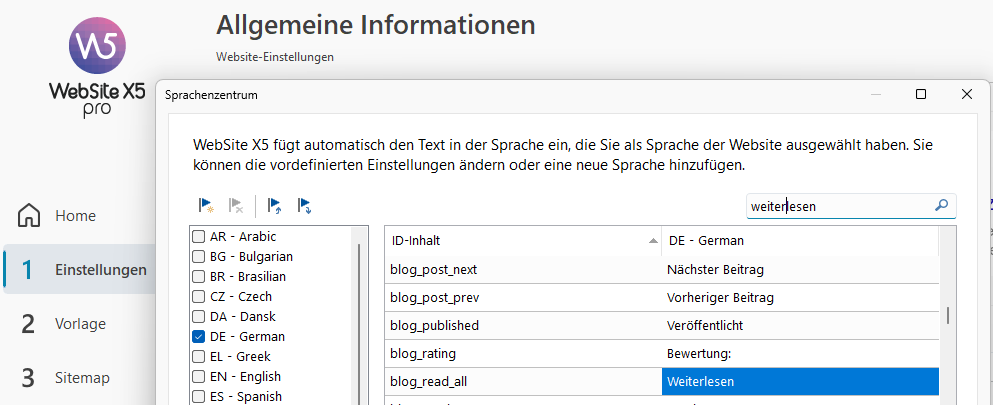Select the blog_post_next row

pos(522,269)
